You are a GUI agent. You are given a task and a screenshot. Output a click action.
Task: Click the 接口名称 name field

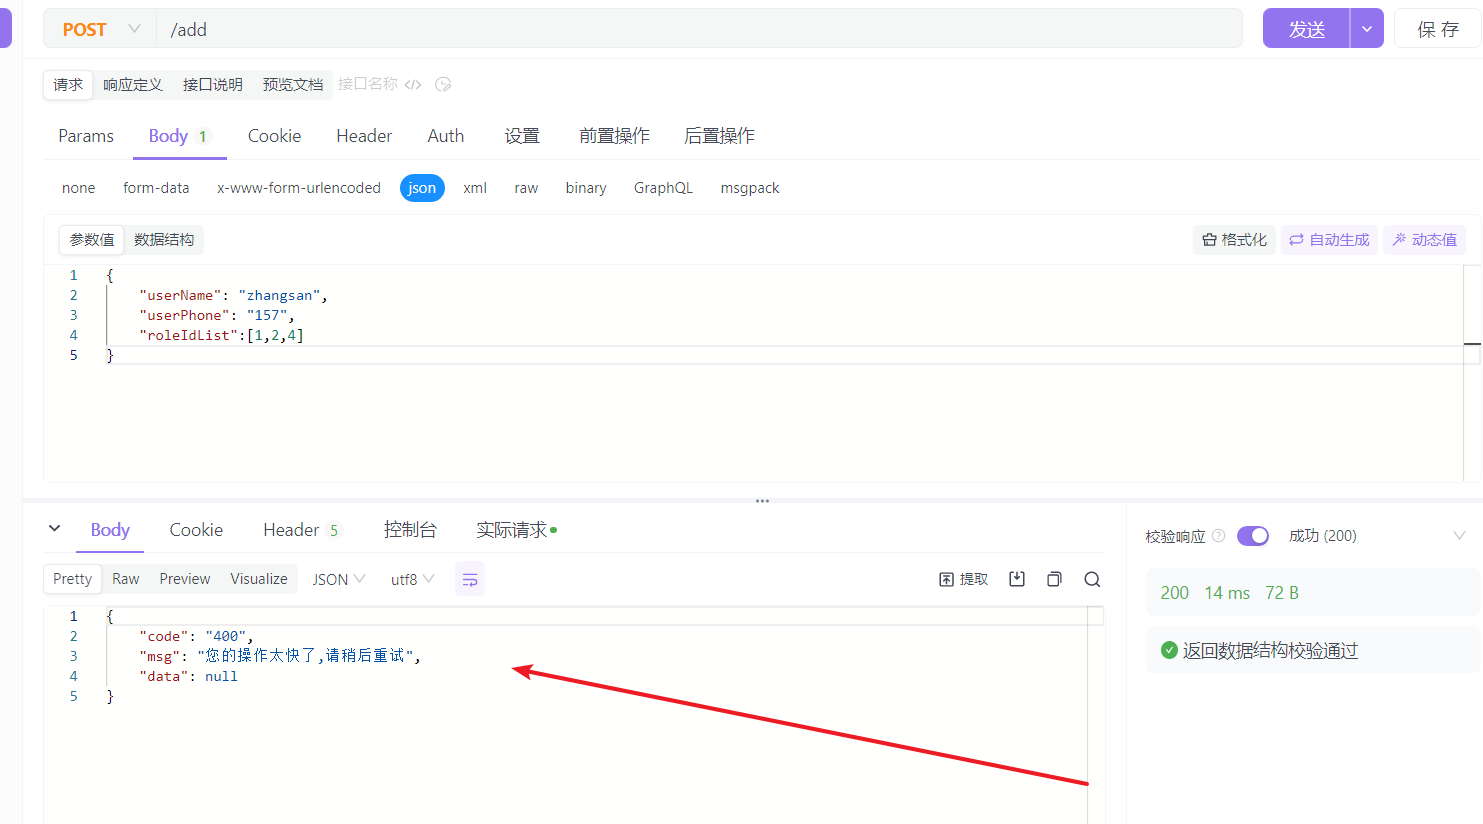coord(368,84)
